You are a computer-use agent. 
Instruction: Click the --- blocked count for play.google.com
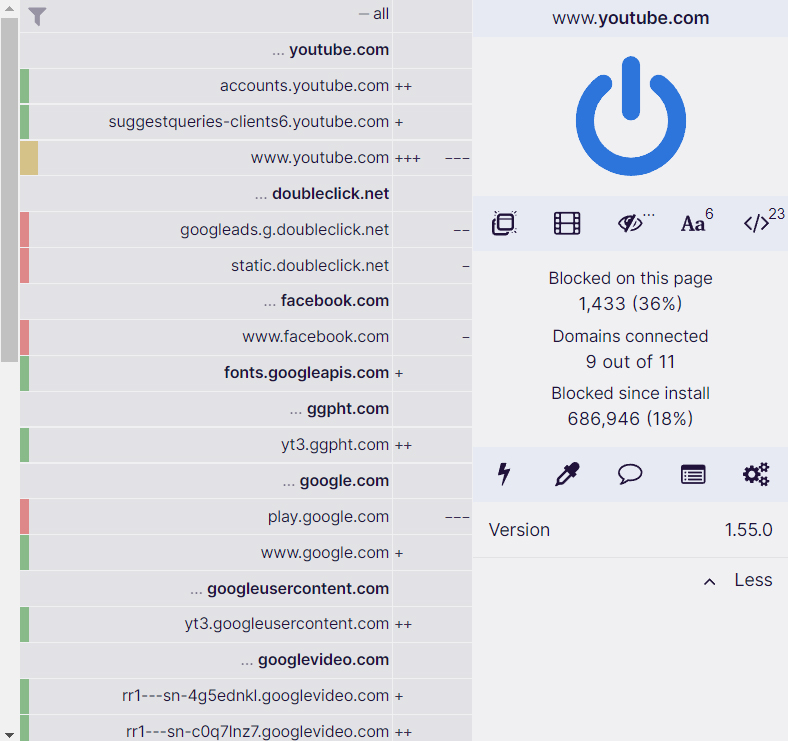pos(457,517)
